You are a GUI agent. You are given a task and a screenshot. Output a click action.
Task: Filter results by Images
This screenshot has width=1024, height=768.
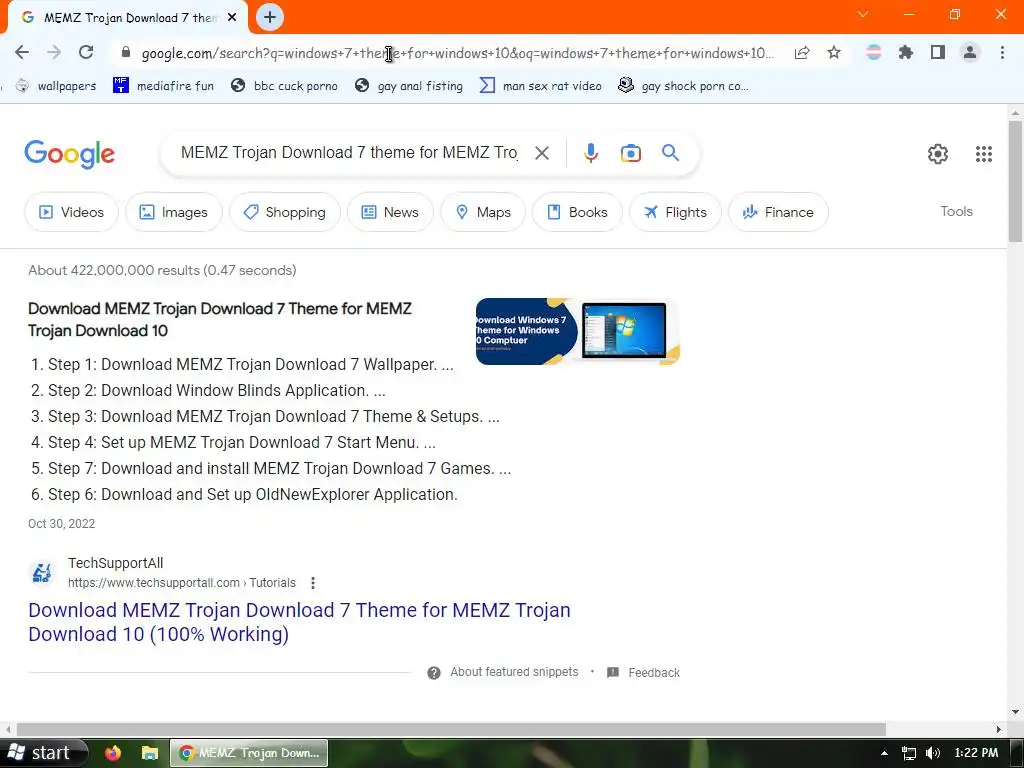pos(174,212)
